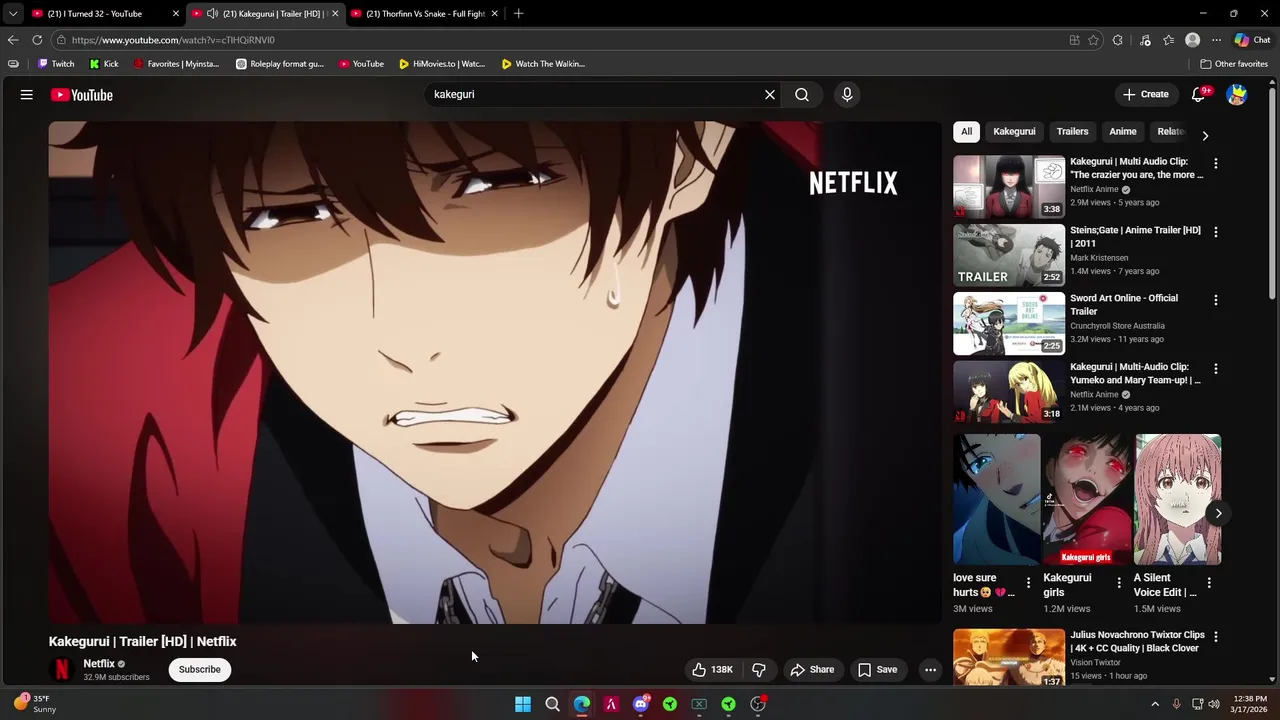The height and width of the screenshot is (720, 1280).
Task: Dislike the Kakegurui trailer video
Action: pyautogui.click(x=759, y=670)
